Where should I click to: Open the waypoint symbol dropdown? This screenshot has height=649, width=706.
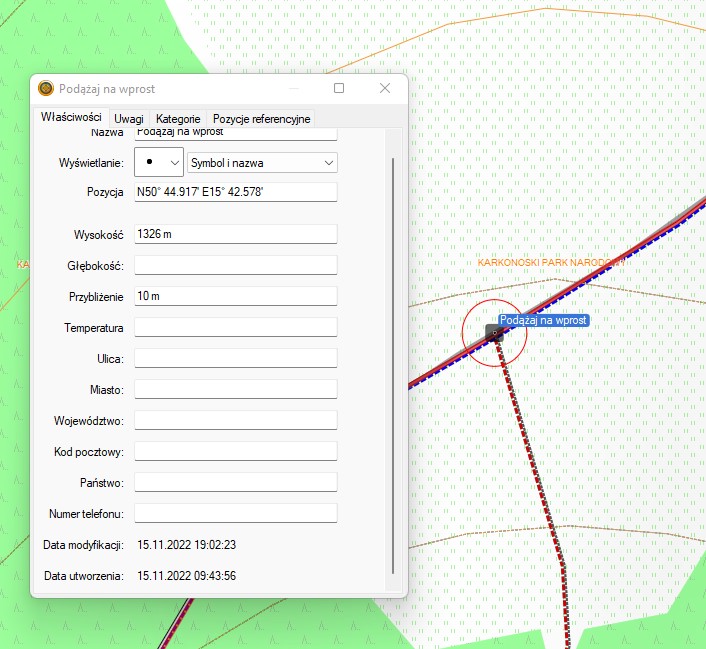pyautogui.click(x=159, y=162)
